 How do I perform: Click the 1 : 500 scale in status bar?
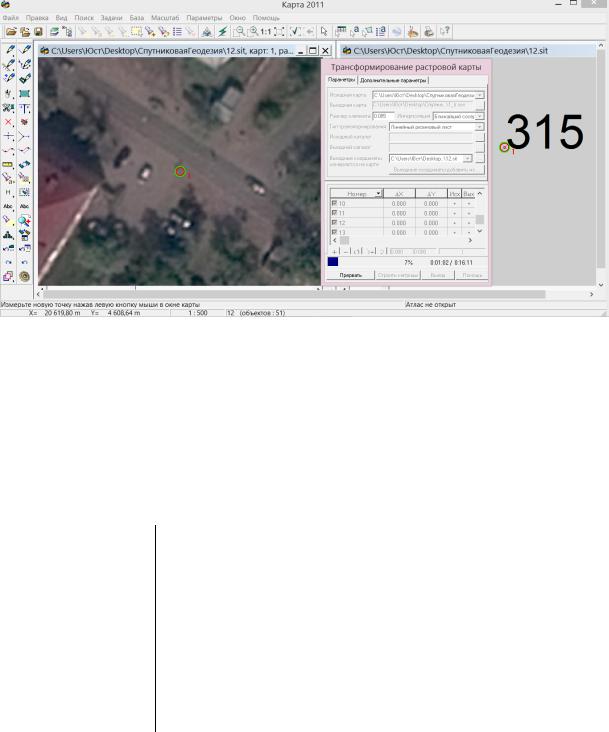pos(198,313)
